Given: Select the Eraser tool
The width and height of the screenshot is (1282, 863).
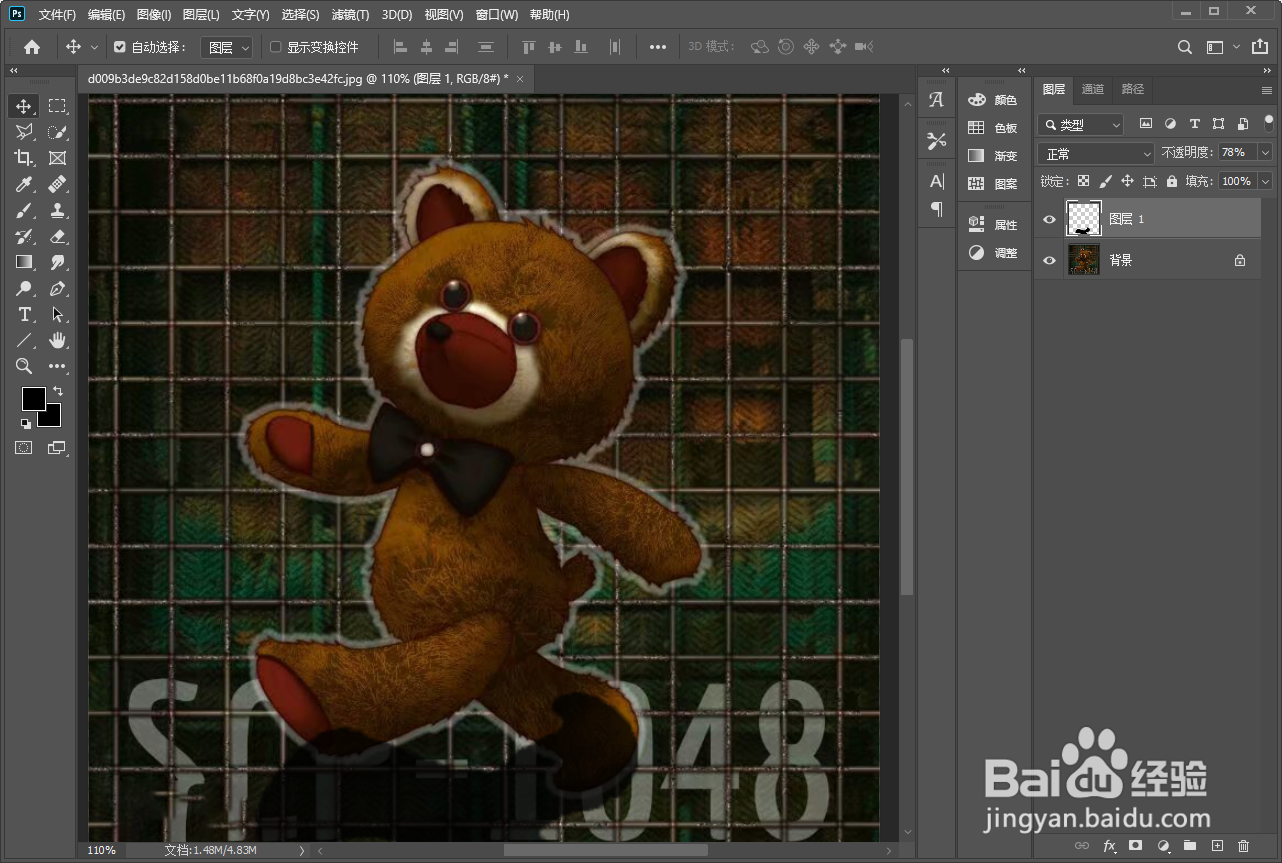Looking at the screenshot, I should pos(58,236).
